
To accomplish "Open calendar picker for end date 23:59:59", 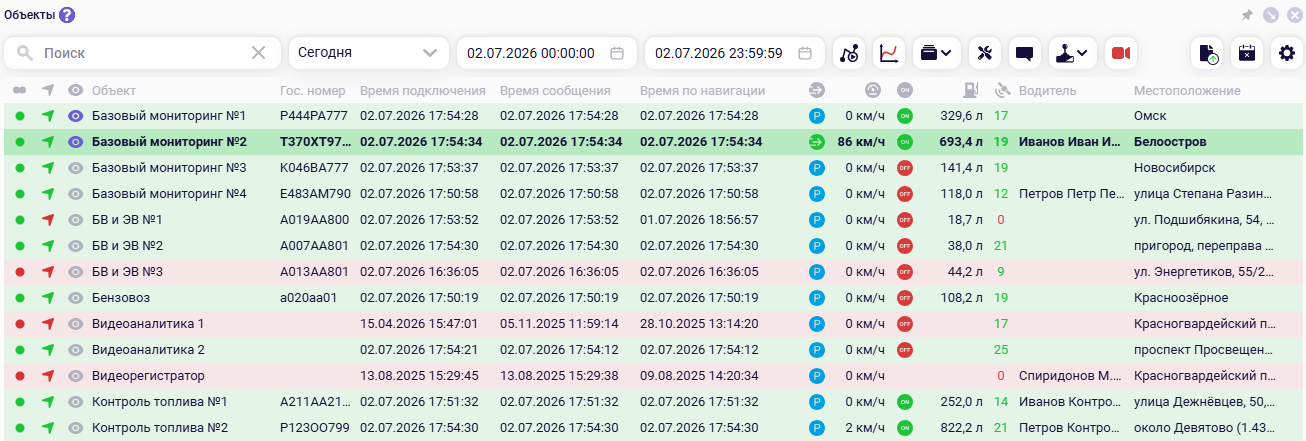I will (805, 53).
